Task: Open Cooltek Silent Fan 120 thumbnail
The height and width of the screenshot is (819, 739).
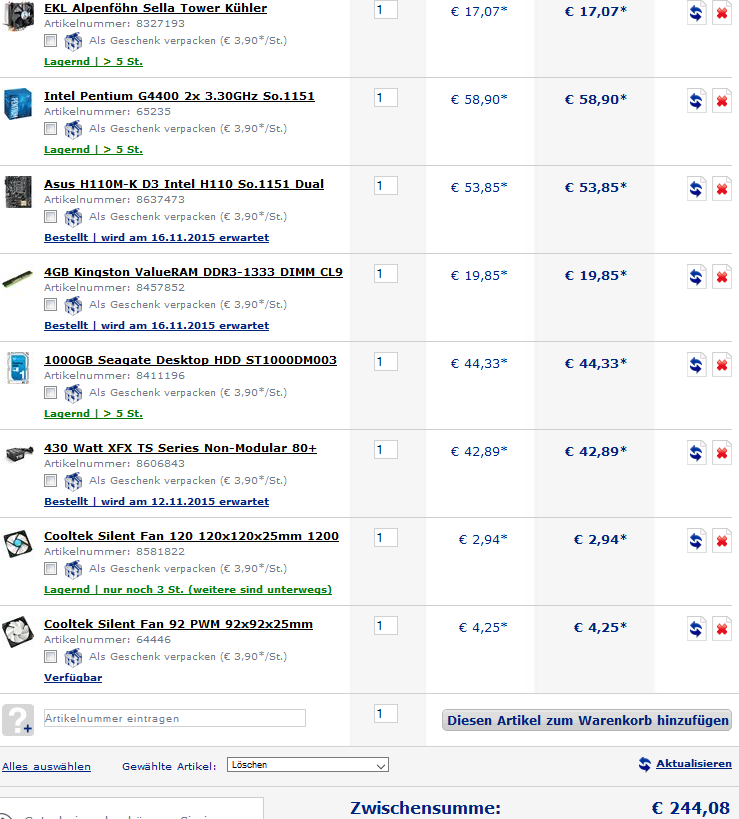Action: [x=18, y=543]
